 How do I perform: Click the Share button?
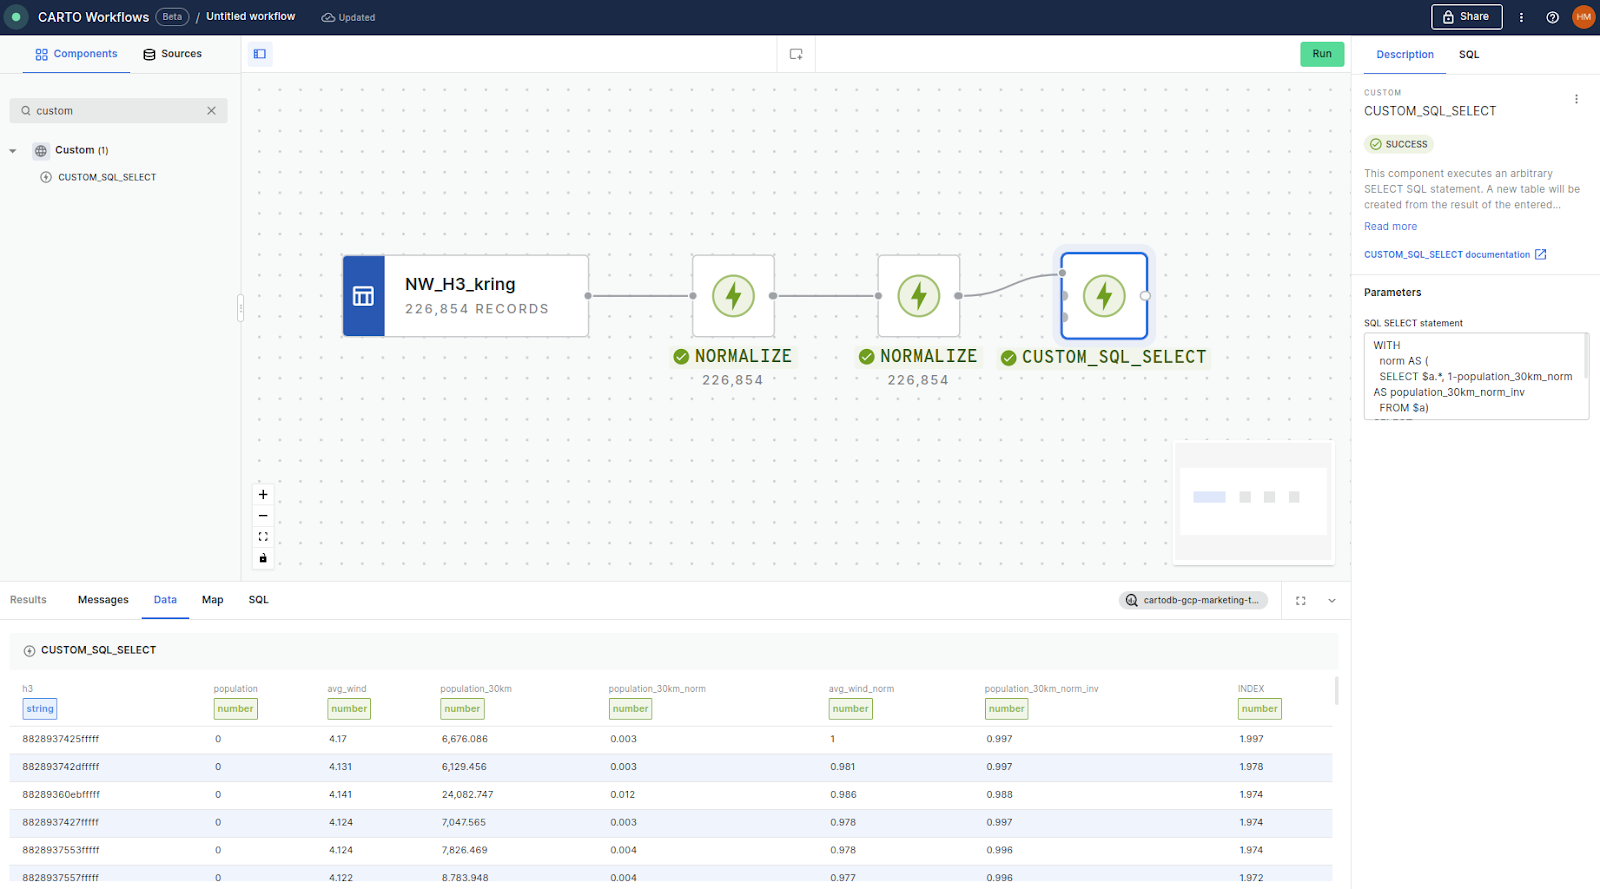tap(1466, 17)
